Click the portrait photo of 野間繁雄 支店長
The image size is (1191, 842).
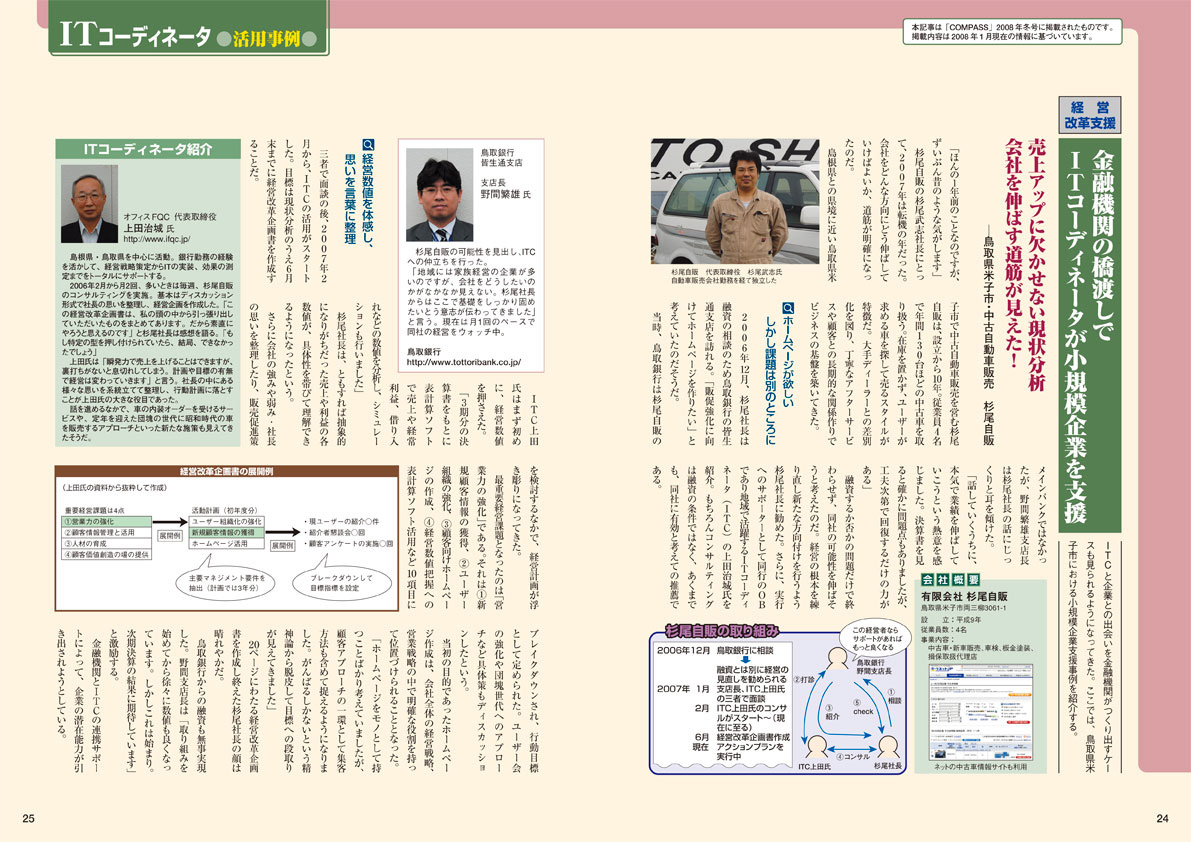coord(439,194)
